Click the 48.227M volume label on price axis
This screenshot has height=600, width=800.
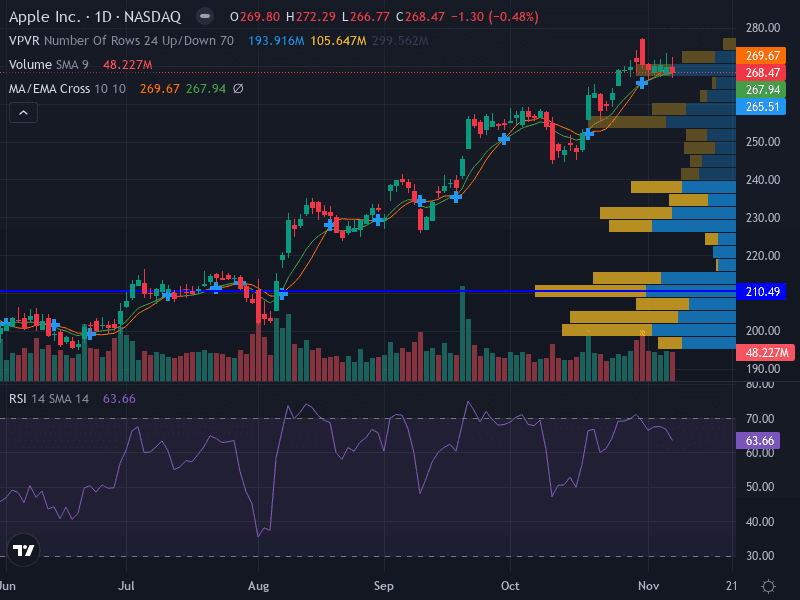pos(766,352)
